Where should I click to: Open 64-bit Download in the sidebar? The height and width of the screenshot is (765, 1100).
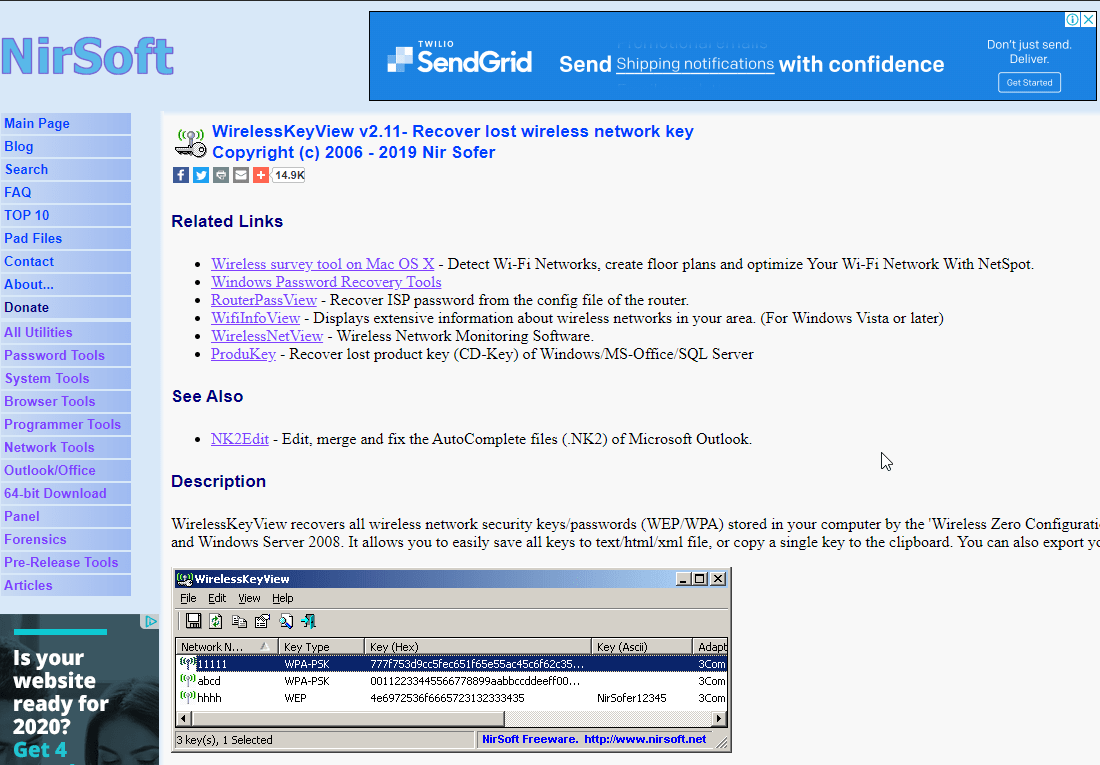point(66,493)
